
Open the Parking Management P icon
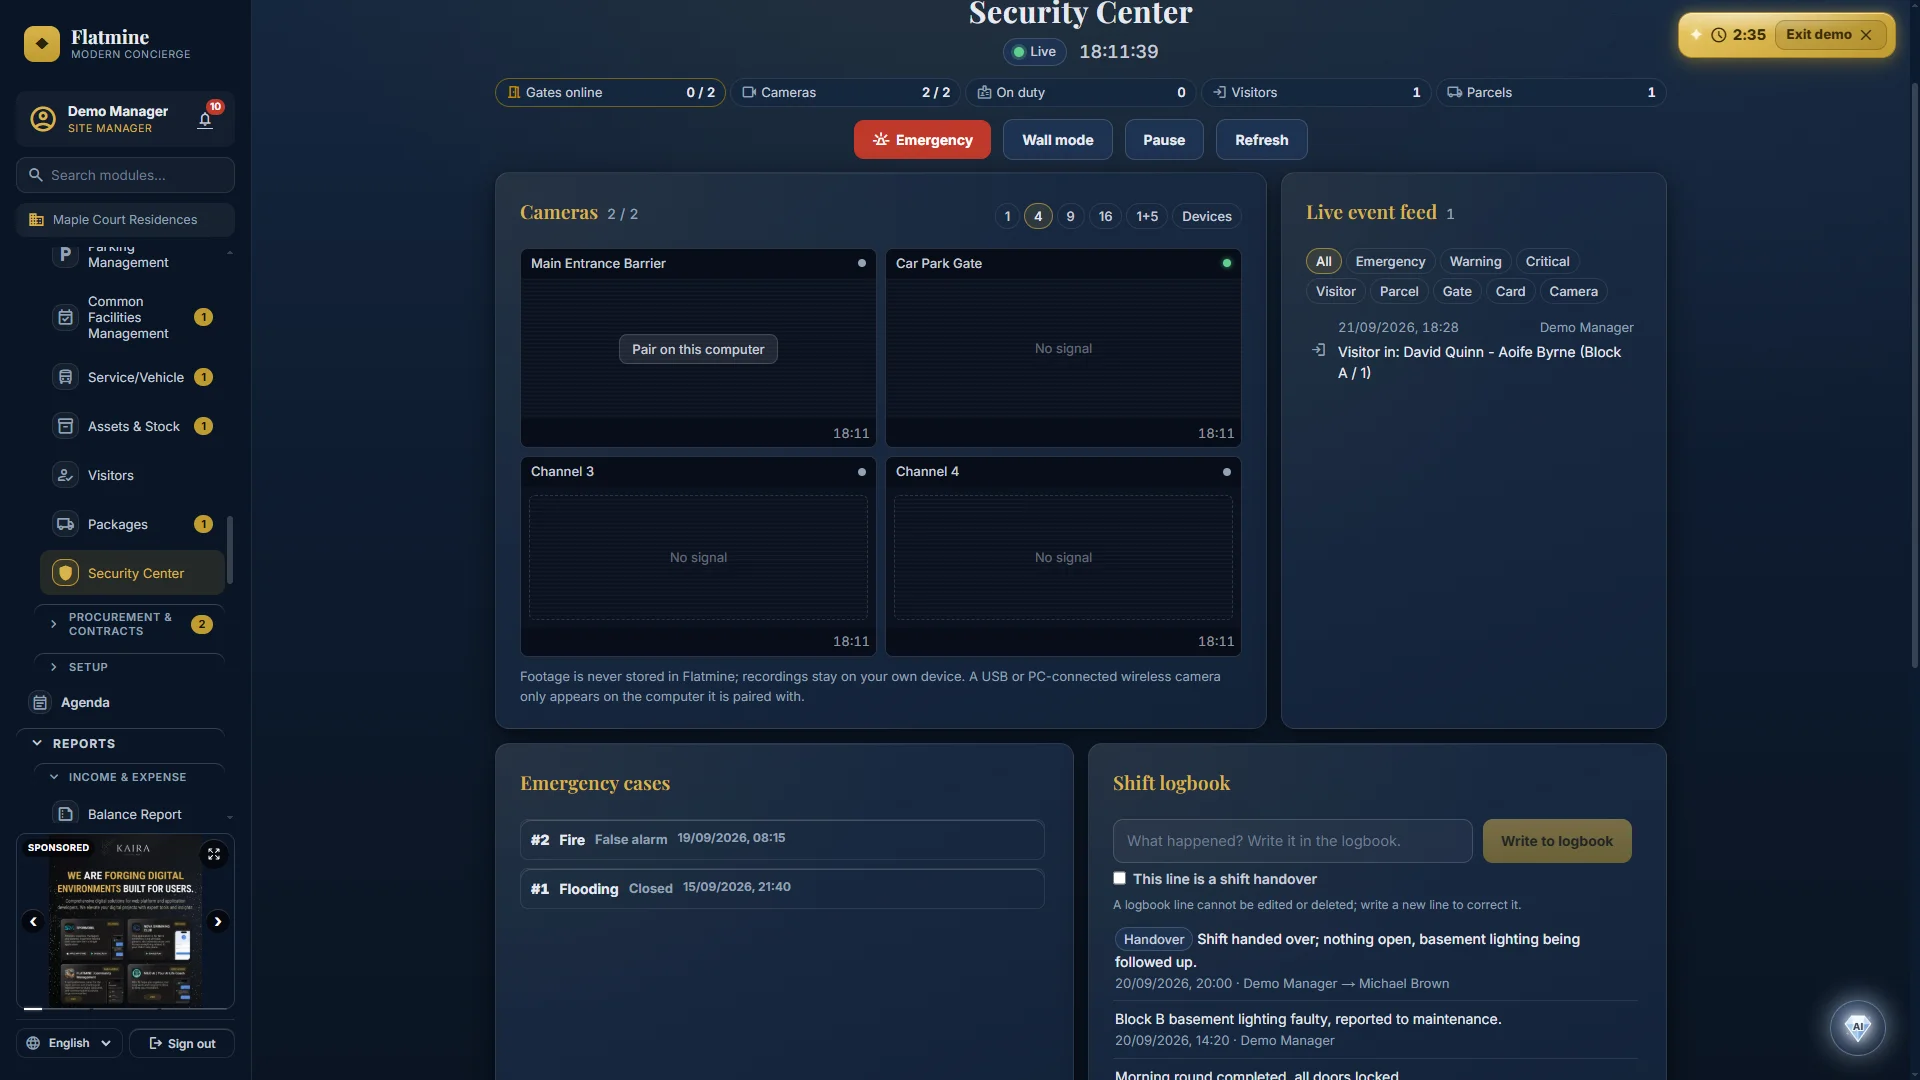(x=65, y=254)
